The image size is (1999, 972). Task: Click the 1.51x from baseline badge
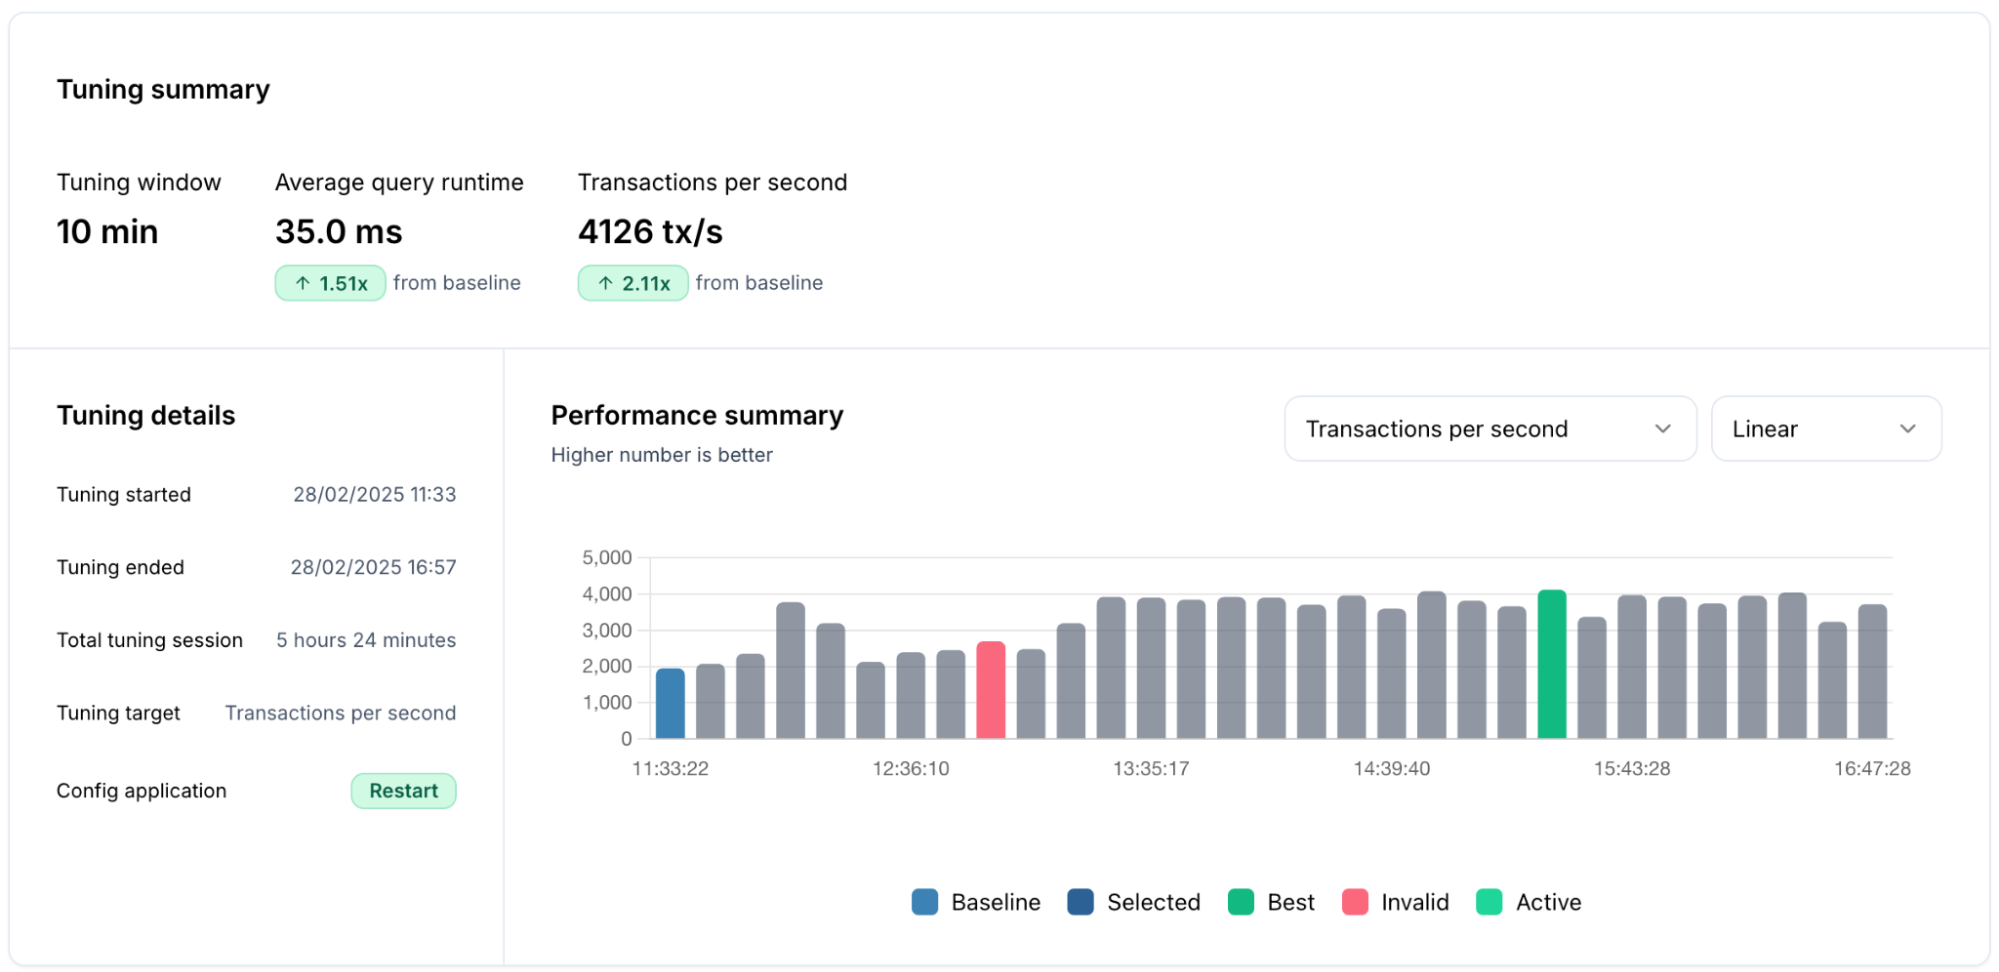point(330,283)
